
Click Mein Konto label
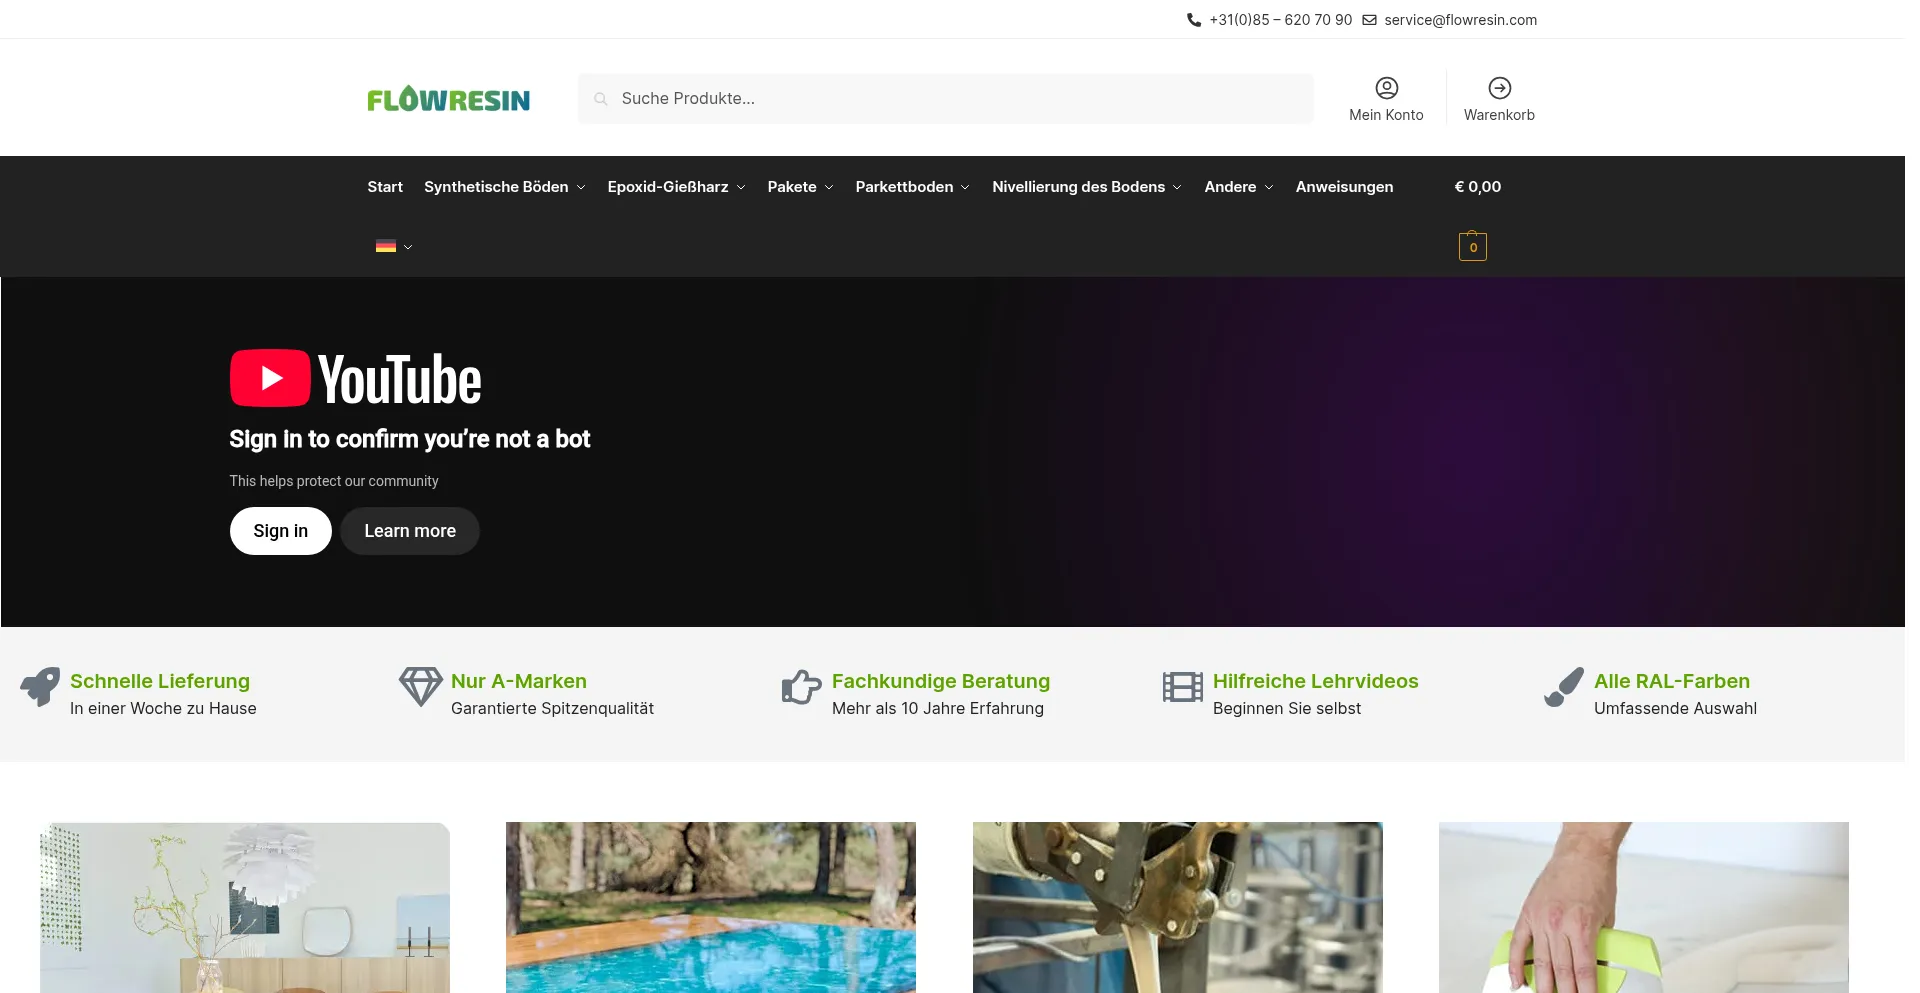1386,115
